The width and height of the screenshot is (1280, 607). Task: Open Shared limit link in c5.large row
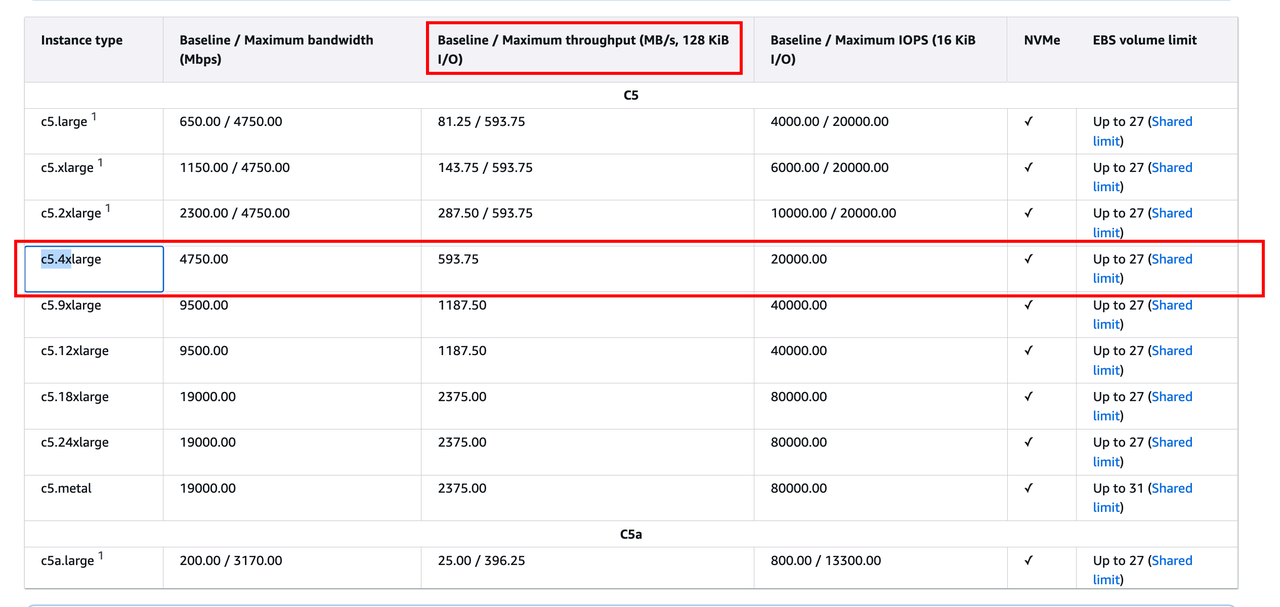(x=1171, y=122)
